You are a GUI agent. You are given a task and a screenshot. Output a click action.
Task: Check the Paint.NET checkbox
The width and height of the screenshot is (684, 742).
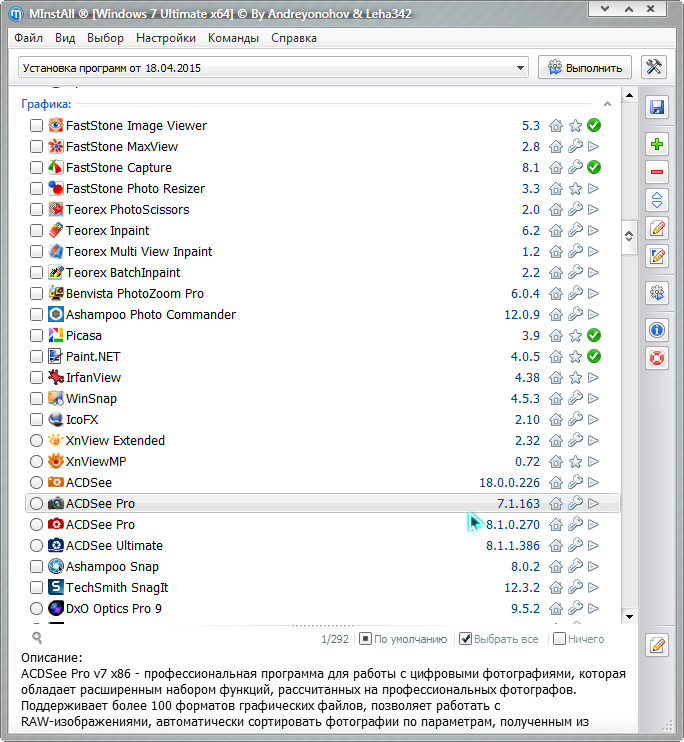pos(36,356)
